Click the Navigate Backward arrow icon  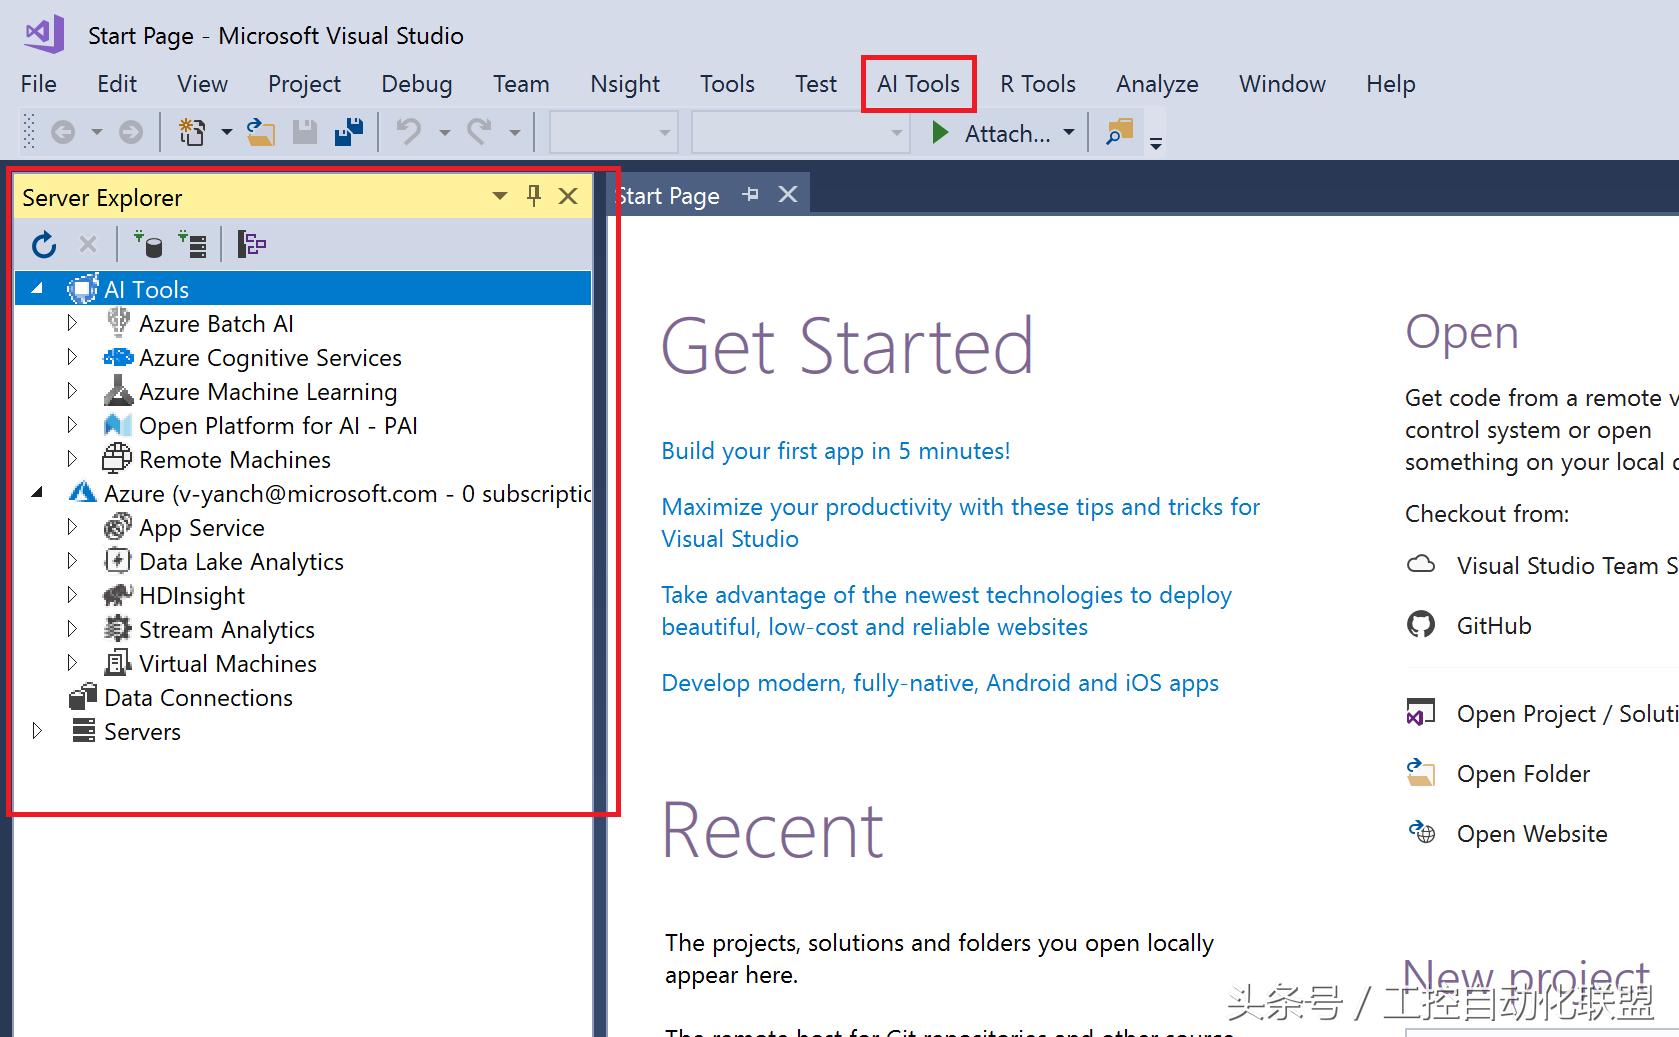tap(63, 132)
